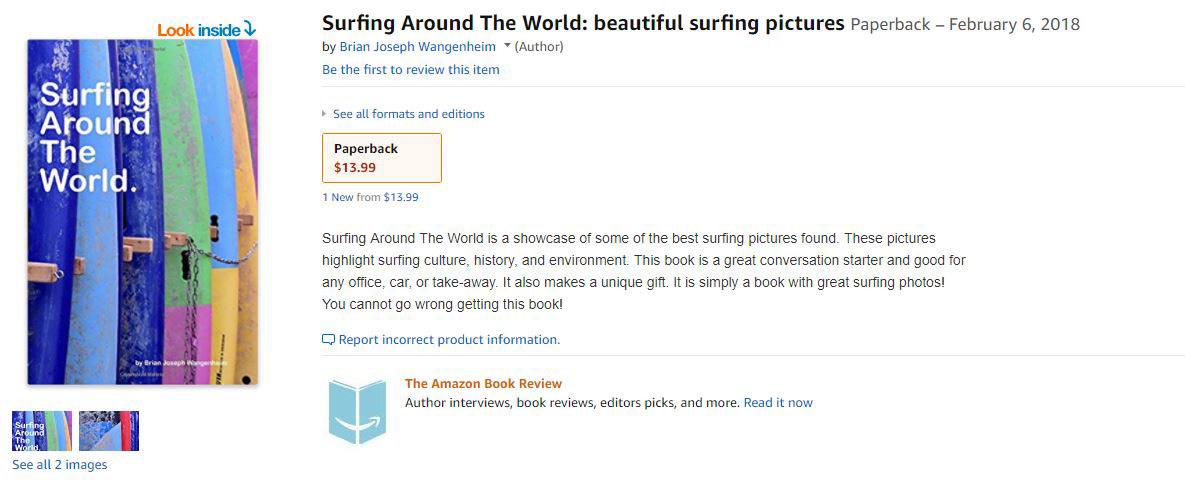The height and width of the screenshot is (483, 1185).
Task: Click the Amazon Book Review book icon
Action: pyautogui.click(x=357, y=411)
